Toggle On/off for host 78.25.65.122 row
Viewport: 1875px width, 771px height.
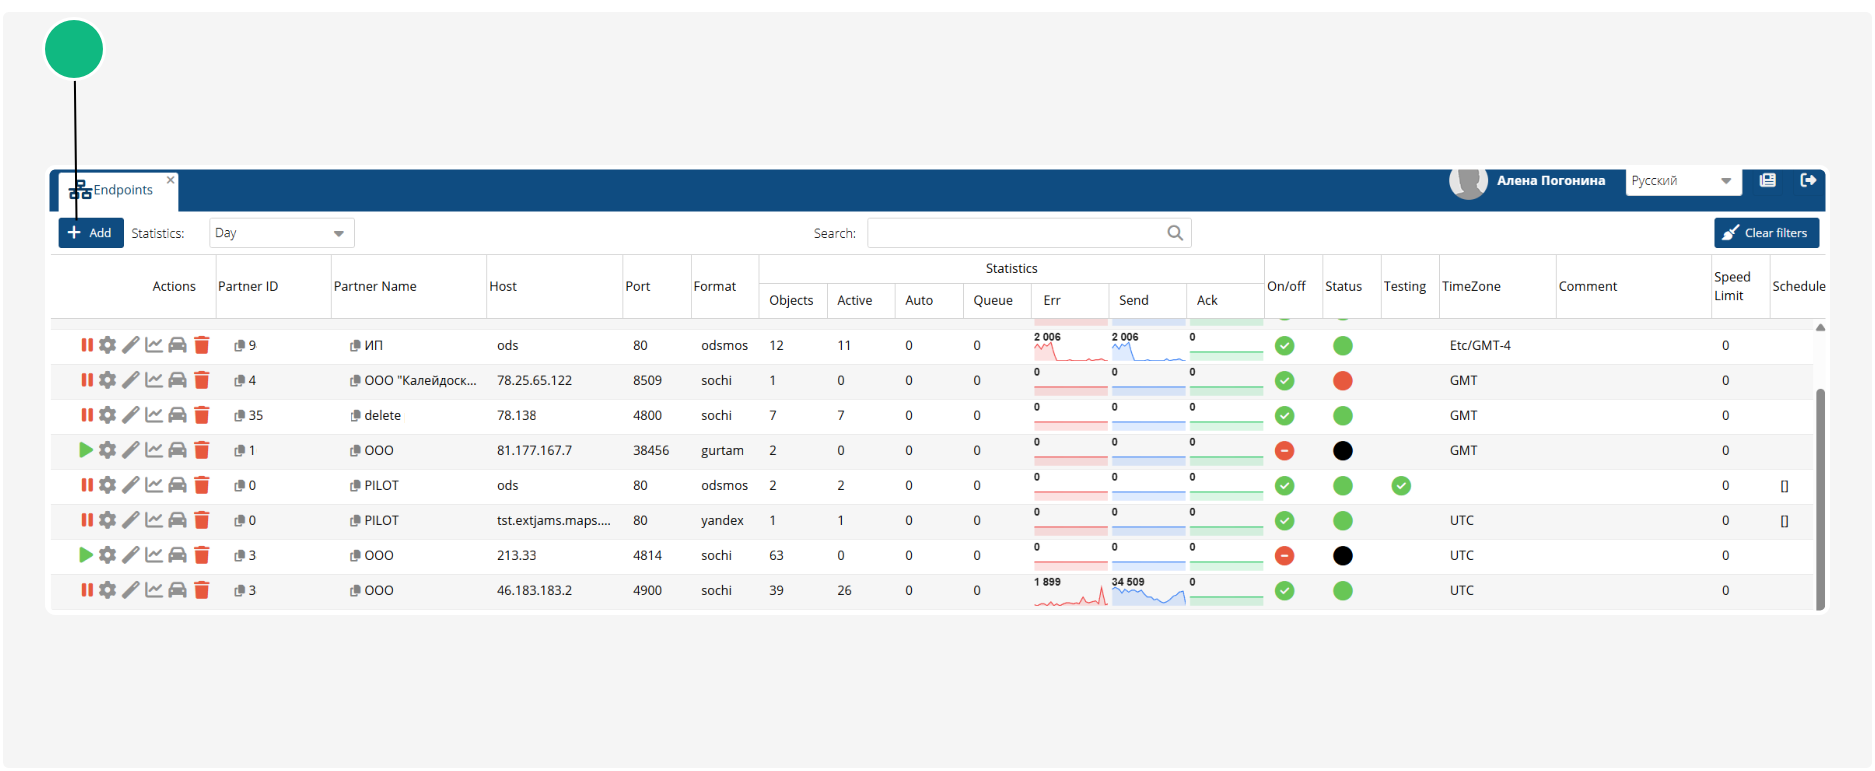(x=1285, y=381)
